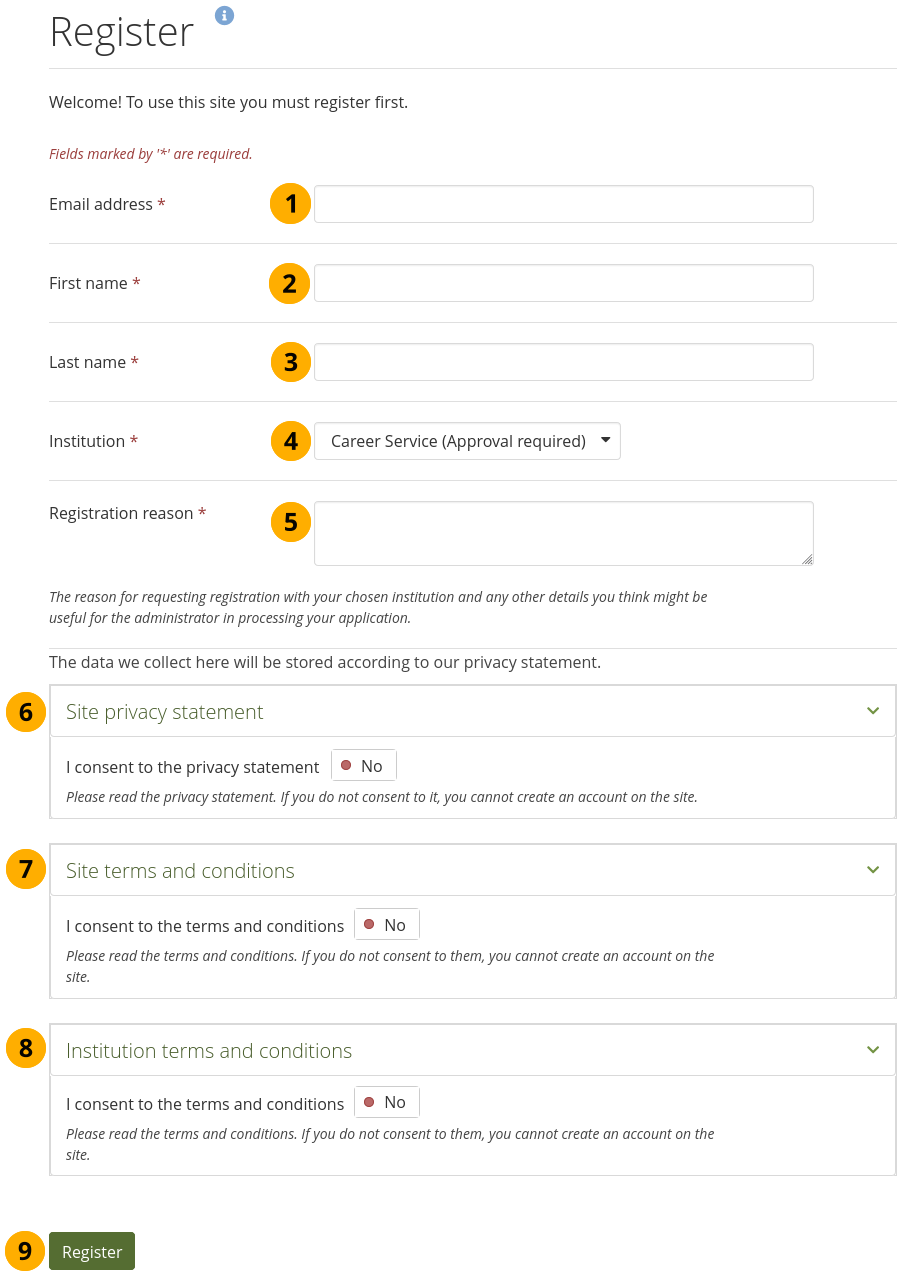Screen dimensions: 903x1277
Task: Click numbered marker 1 beside Email address
Action: click(290, 204)
